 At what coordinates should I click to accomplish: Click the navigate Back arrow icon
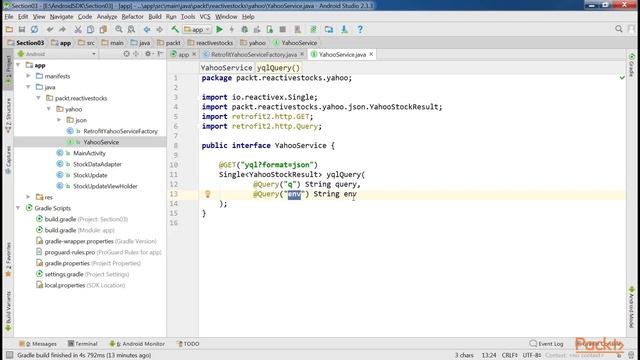pyautogui.click(x=147, y=29)
